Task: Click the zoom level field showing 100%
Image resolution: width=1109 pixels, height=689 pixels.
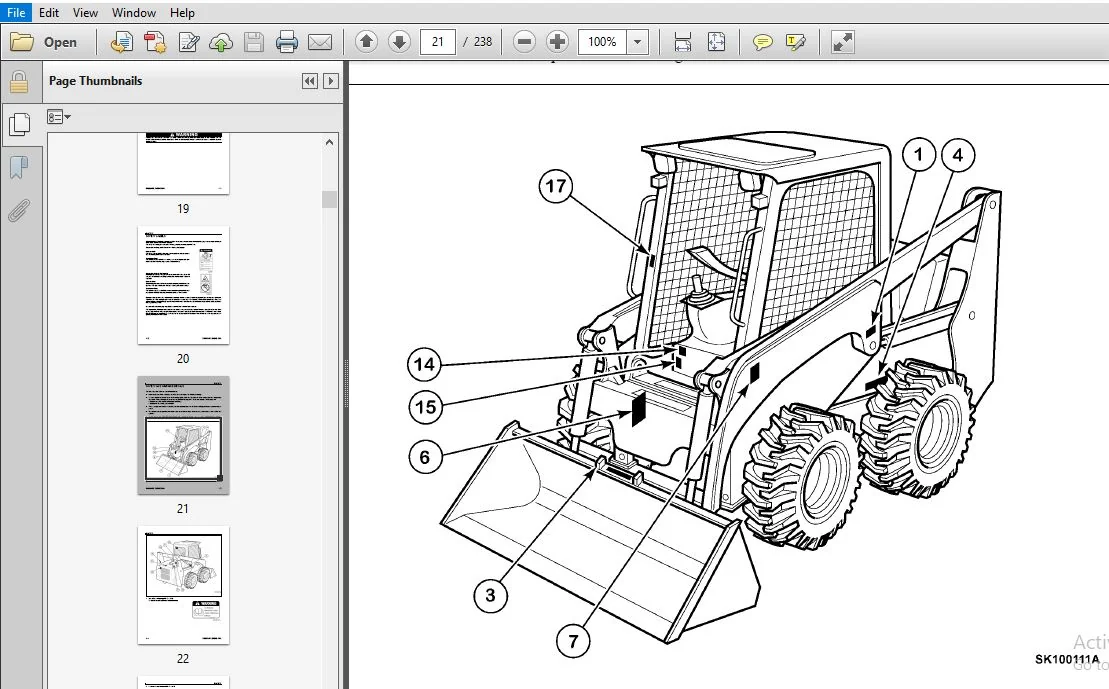Action: coord(603,42)
